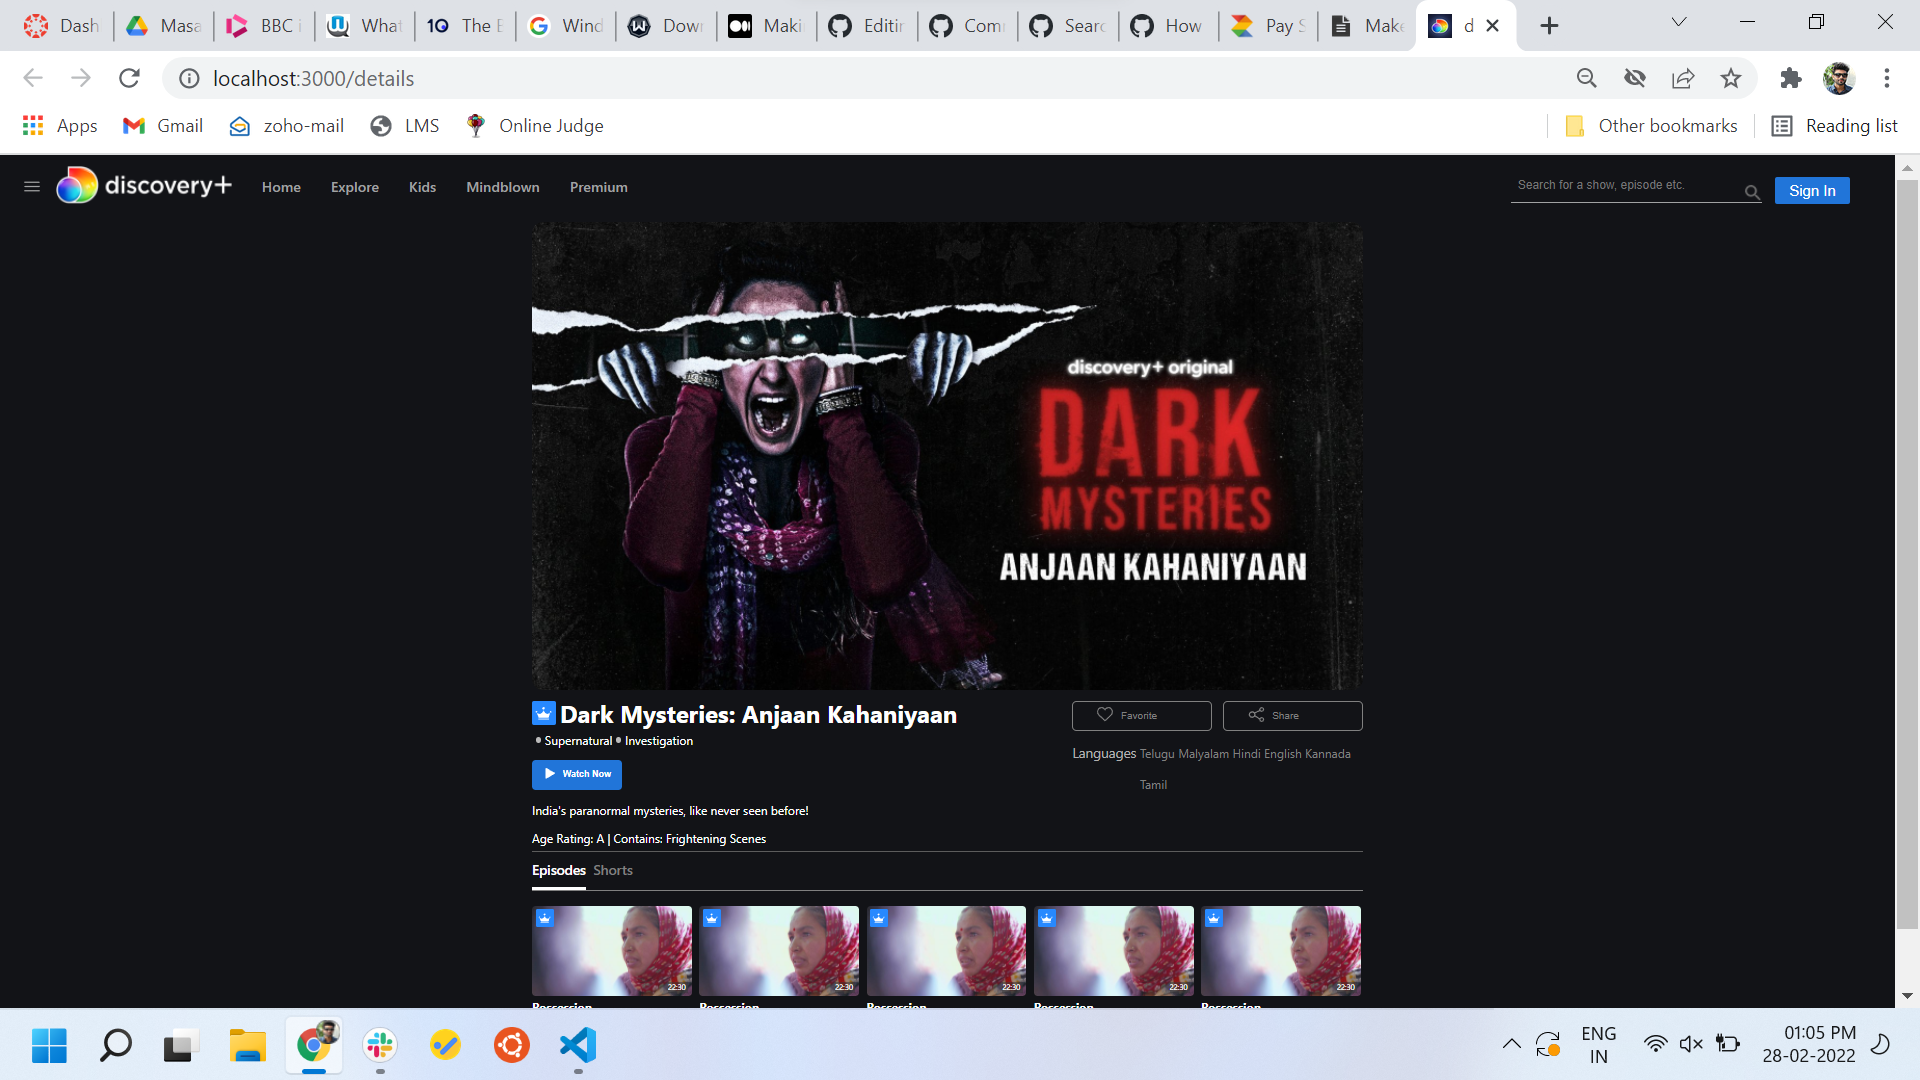Switch to the Shorts tab
This screenshot has height=1080, width=1920.
point(612,871)
